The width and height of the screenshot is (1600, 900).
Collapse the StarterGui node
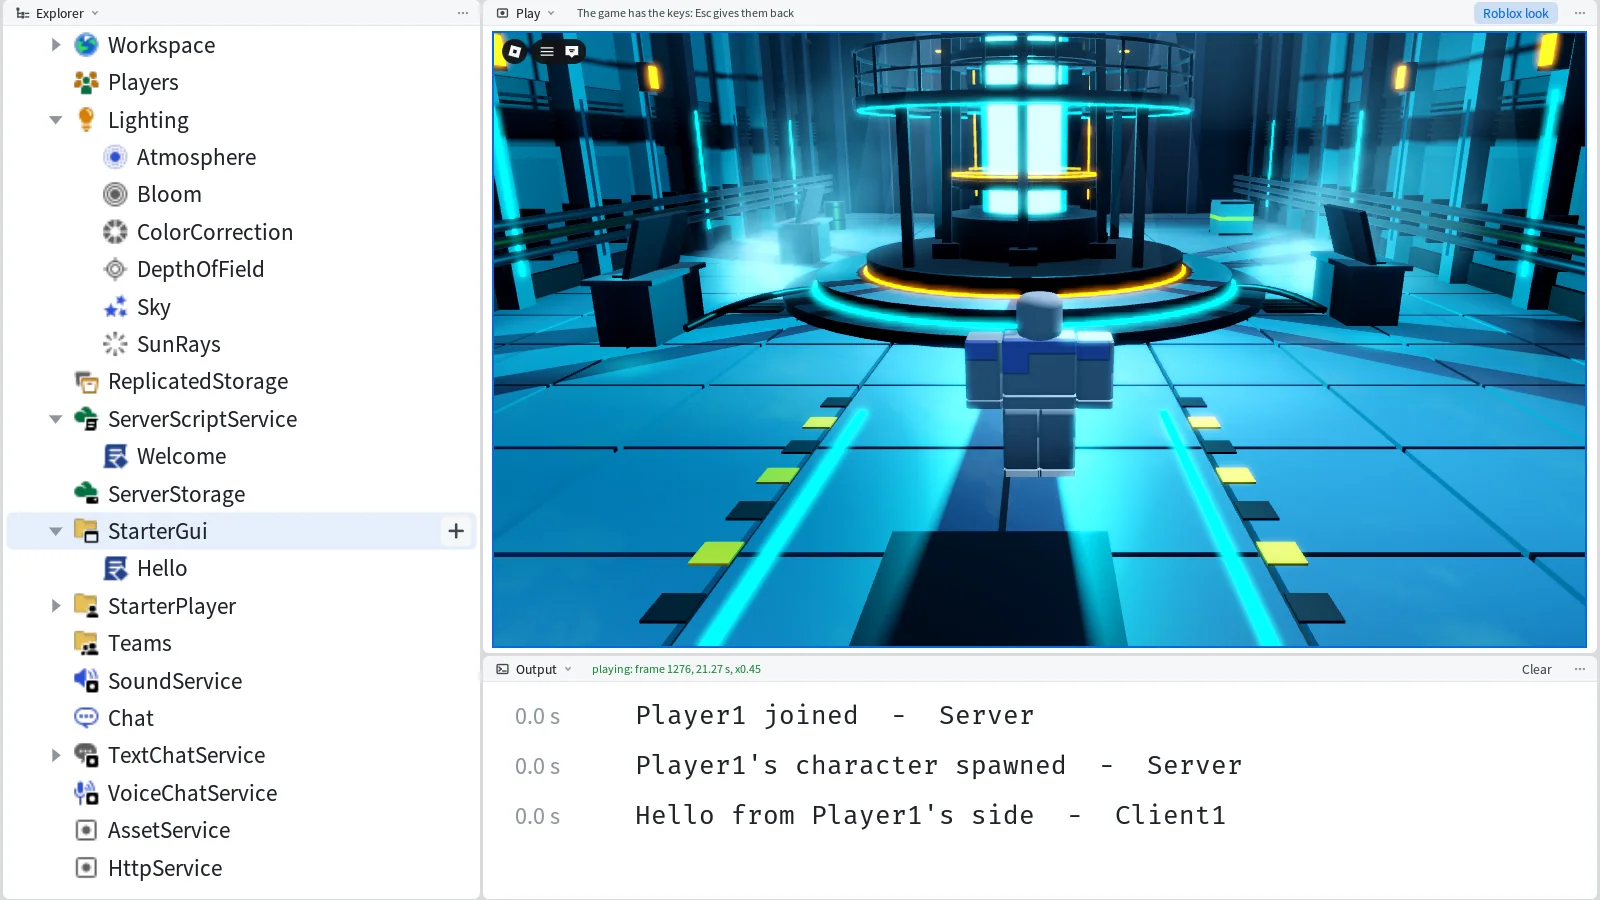[56, 531]
